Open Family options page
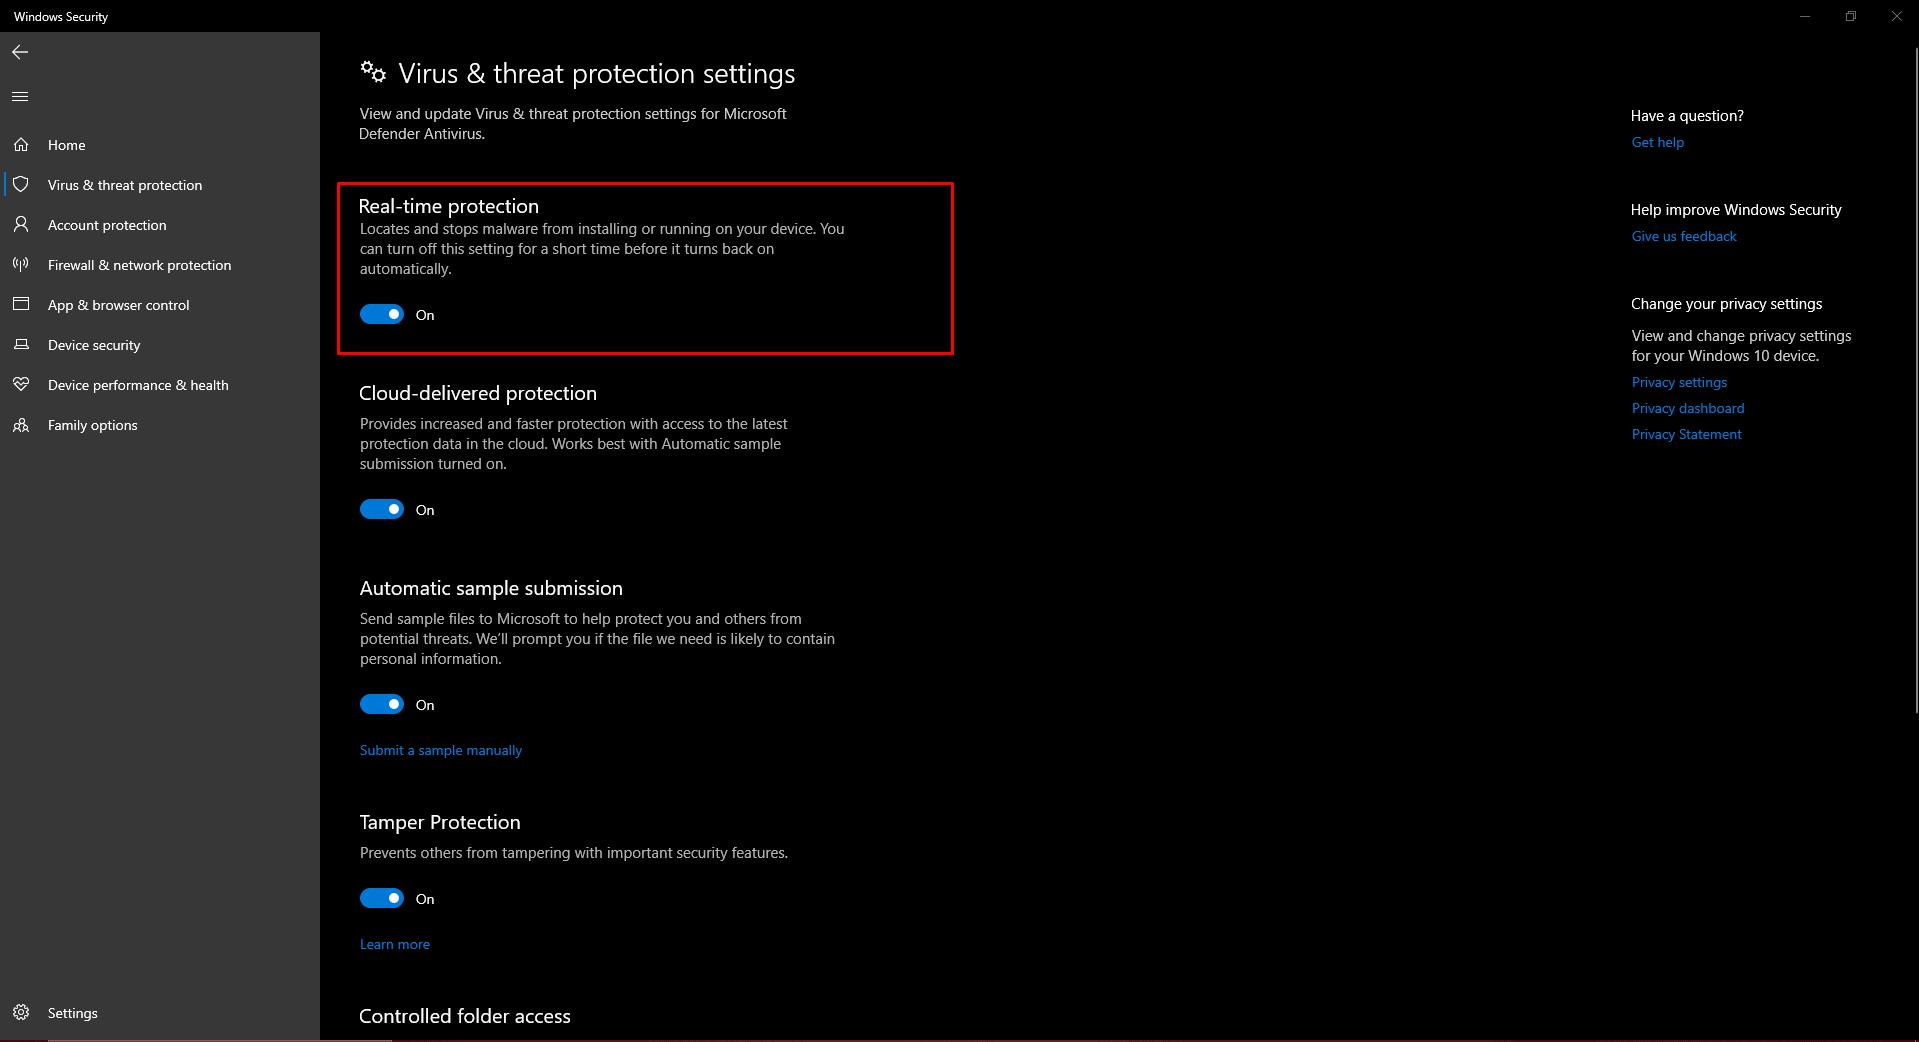The width and height of the screenshot is (1919, 1042). click(160, 425)
